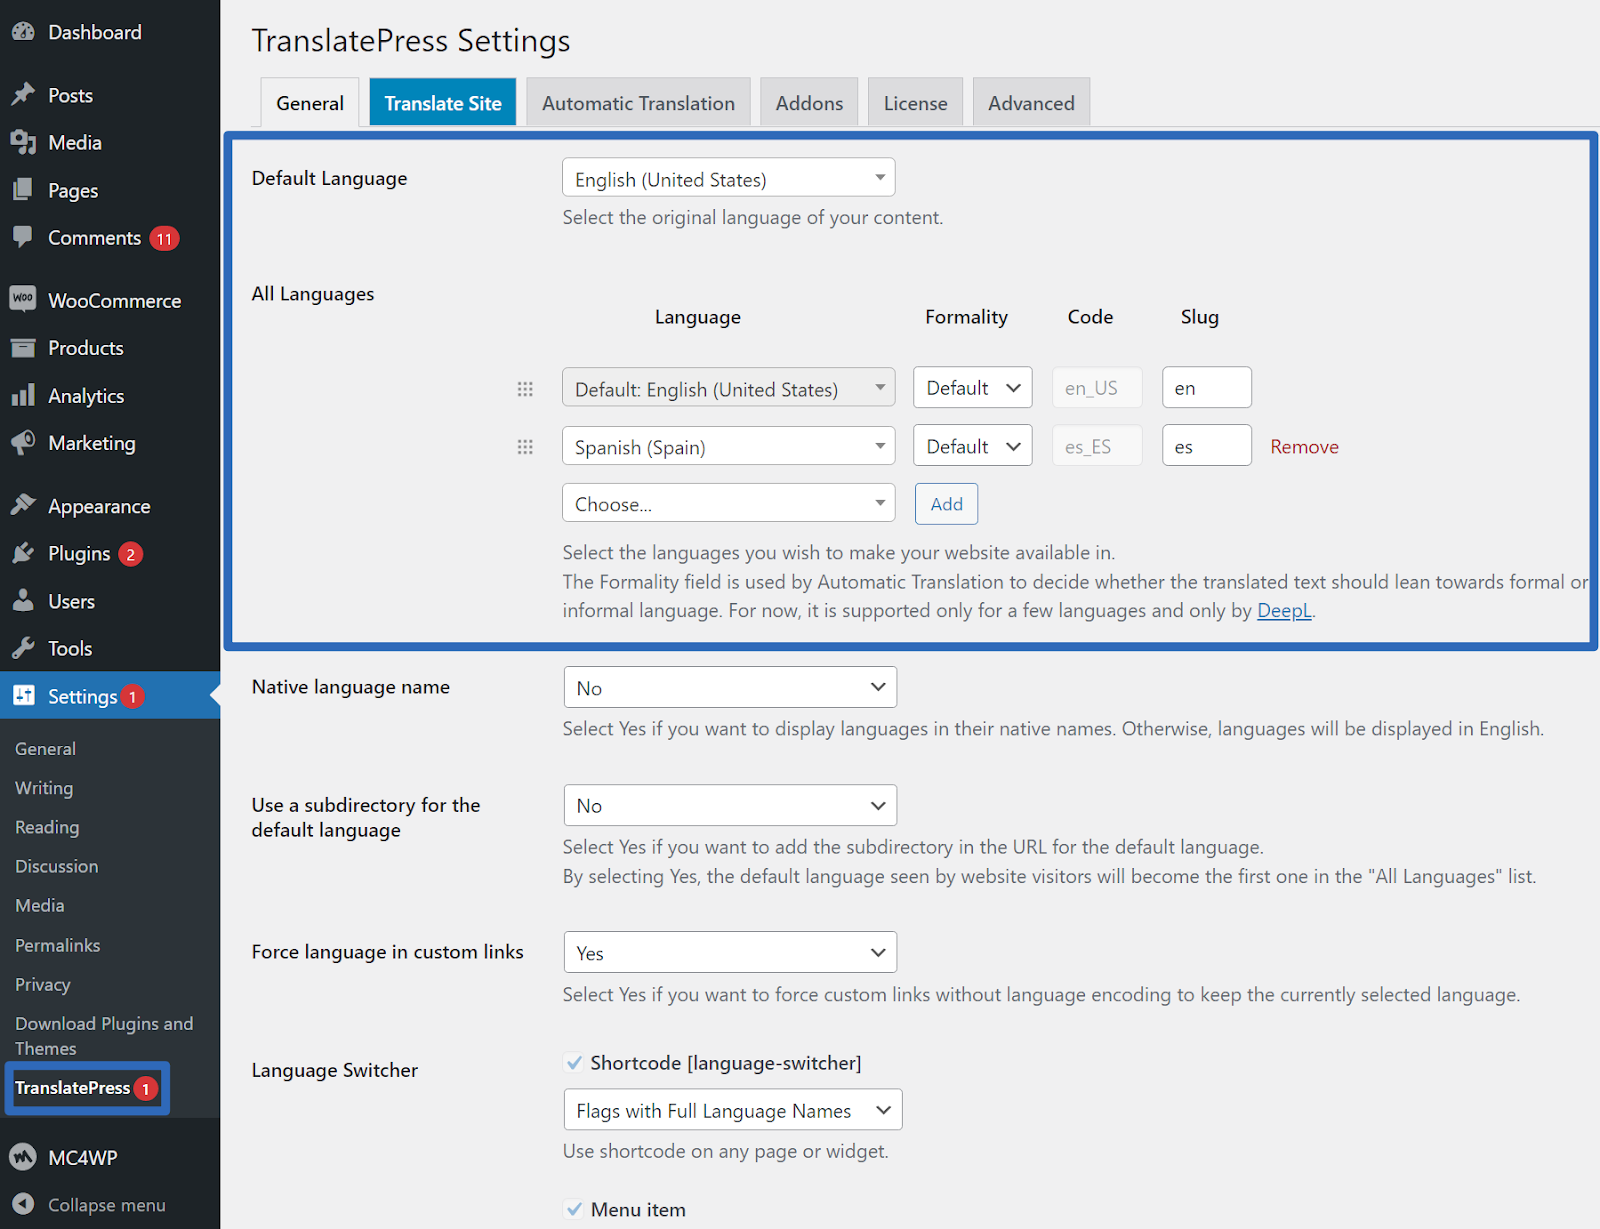This screenshot has height=1229, width=1600.
Task: Click the Default: English (United States) selector
Action: coord(728,388)
